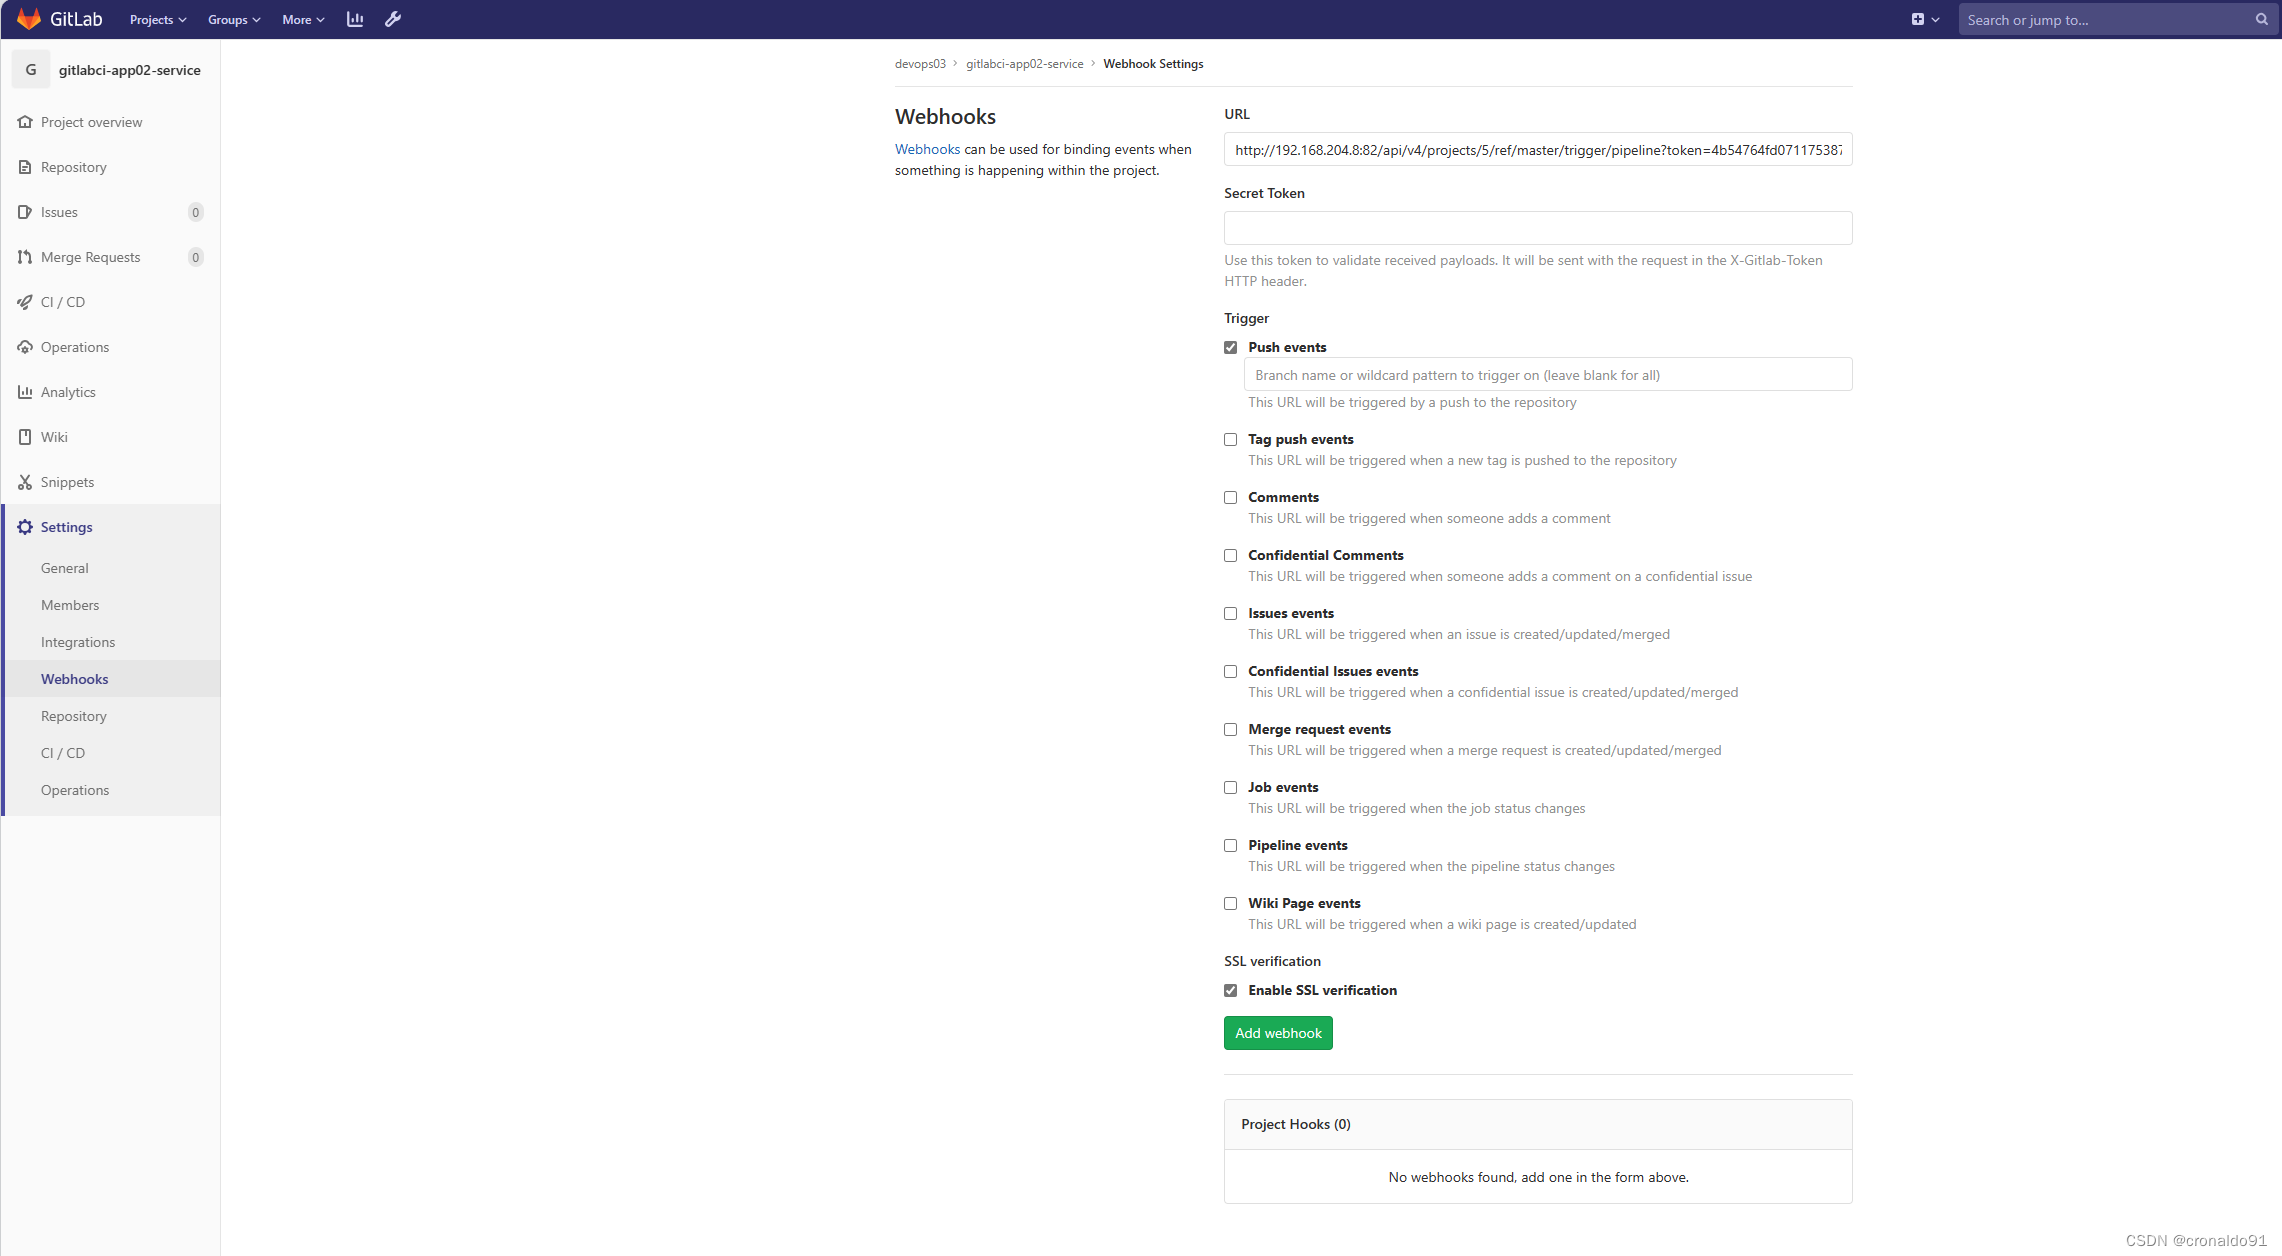This screenshot has width=2282, height=1256.
Task: Focus the branch name pattern field
Action: coord(1547,375)
